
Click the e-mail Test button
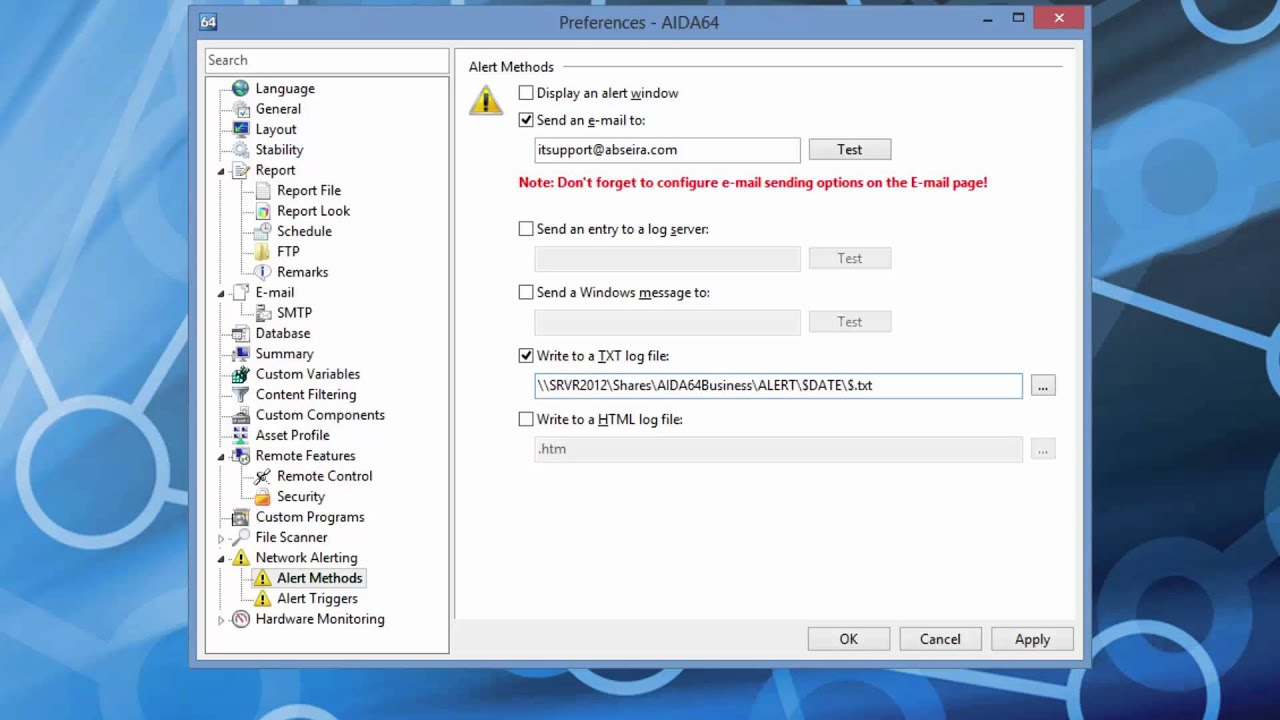pos(850,149)
